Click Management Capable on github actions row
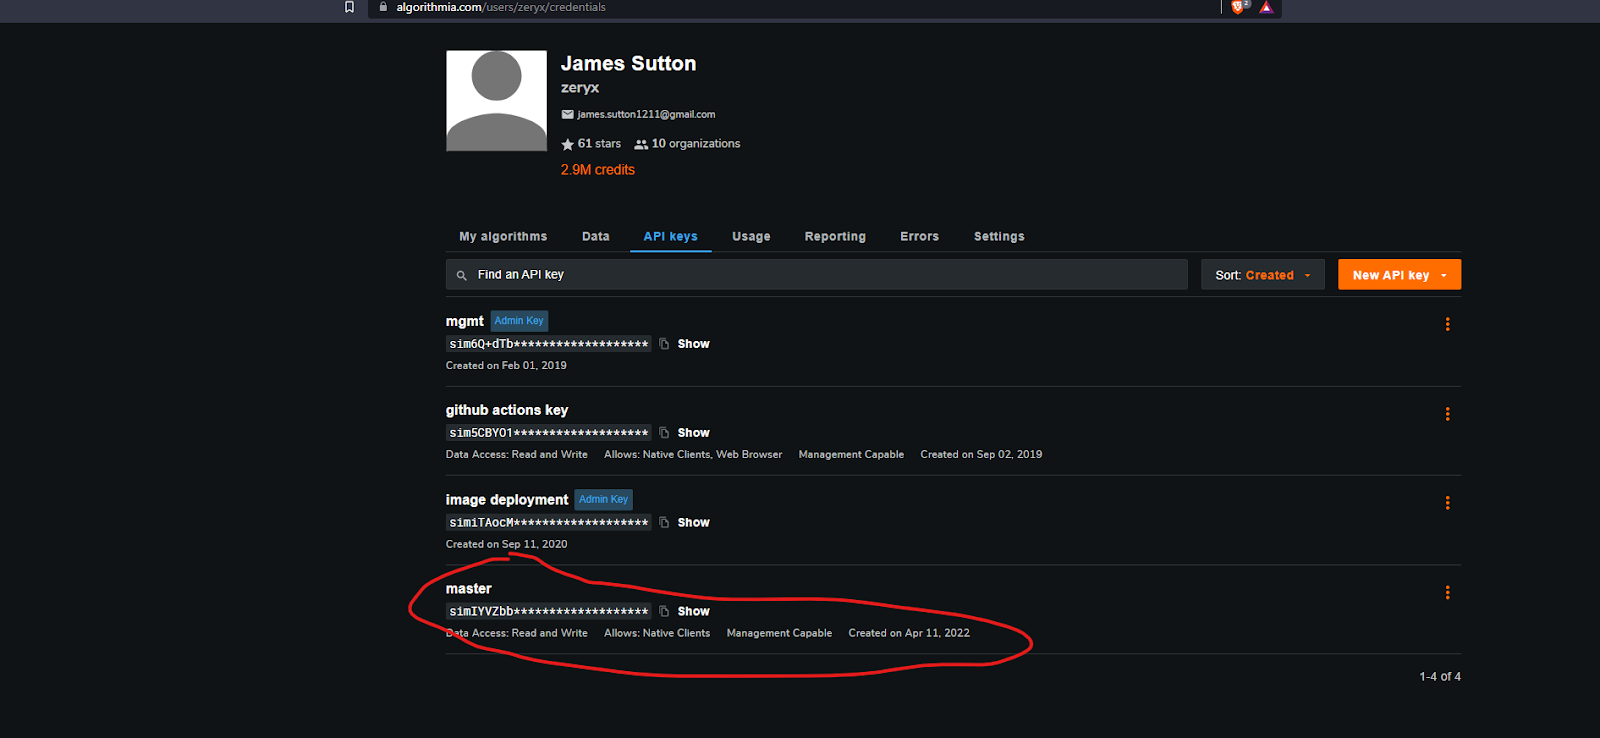The image size is (1600, 738). 851,455
